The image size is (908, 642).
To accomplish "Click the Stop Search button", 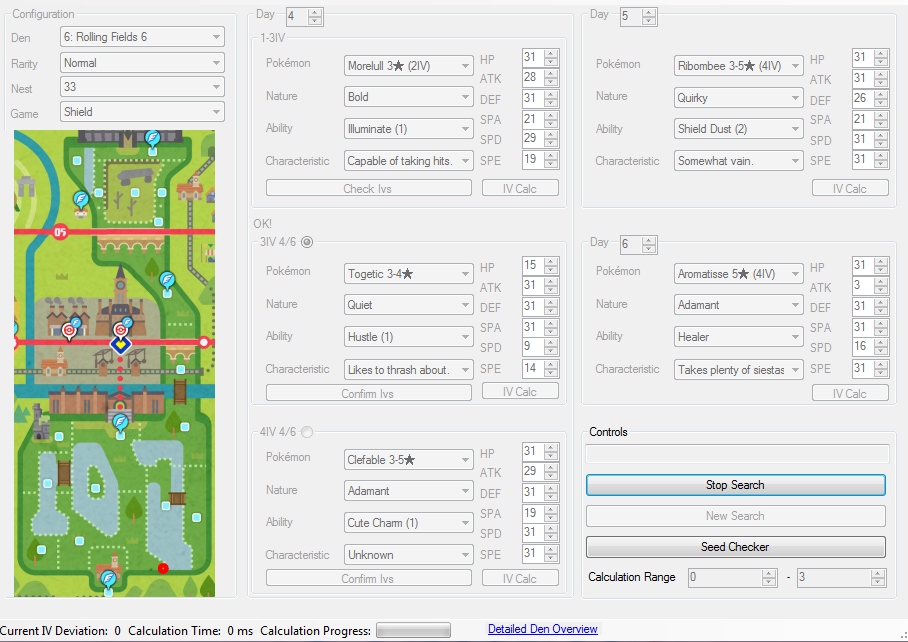I will click(x=735, y=484).
